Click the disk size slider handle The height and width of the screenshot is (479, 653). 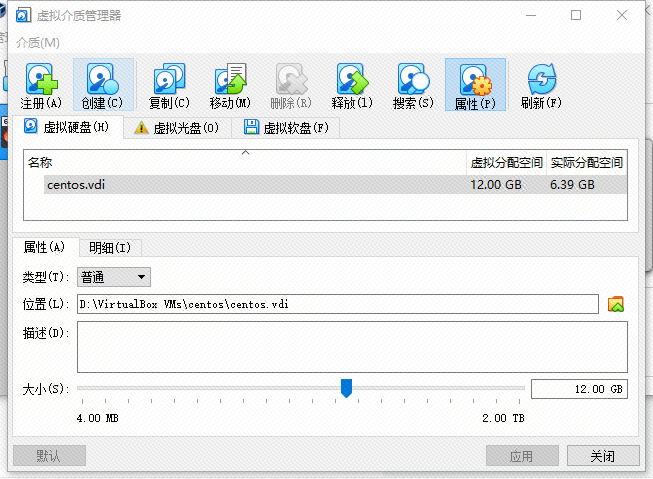(346, 388)
